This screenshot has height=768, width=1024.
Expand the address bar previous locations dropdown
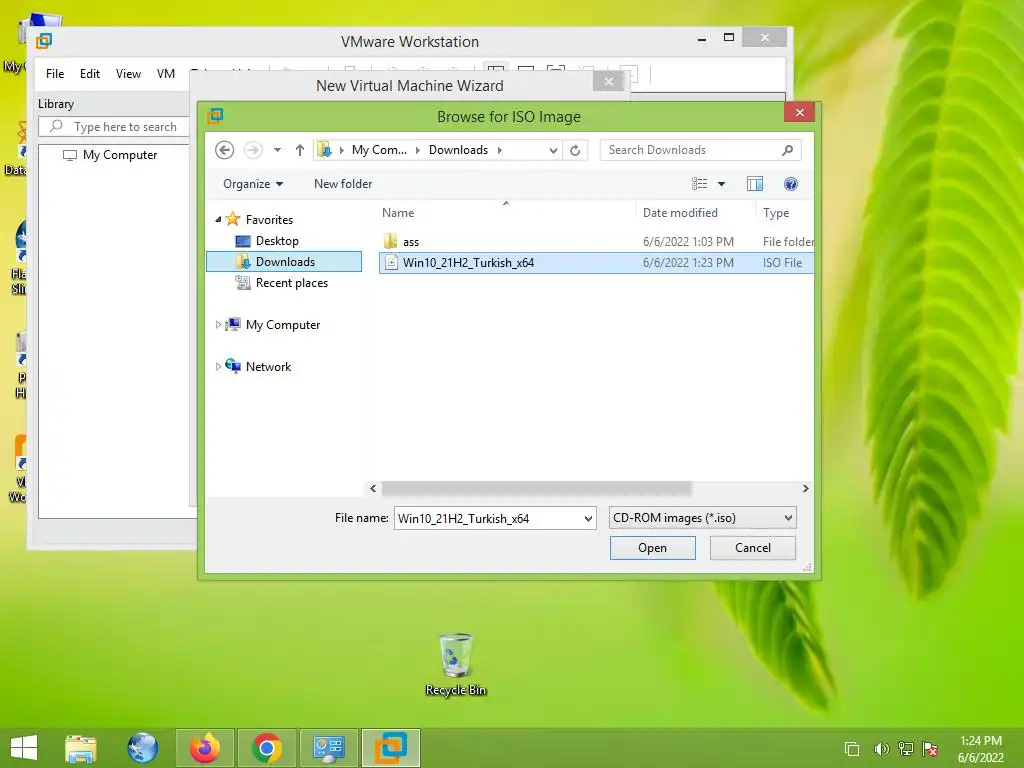click(553, 151)
